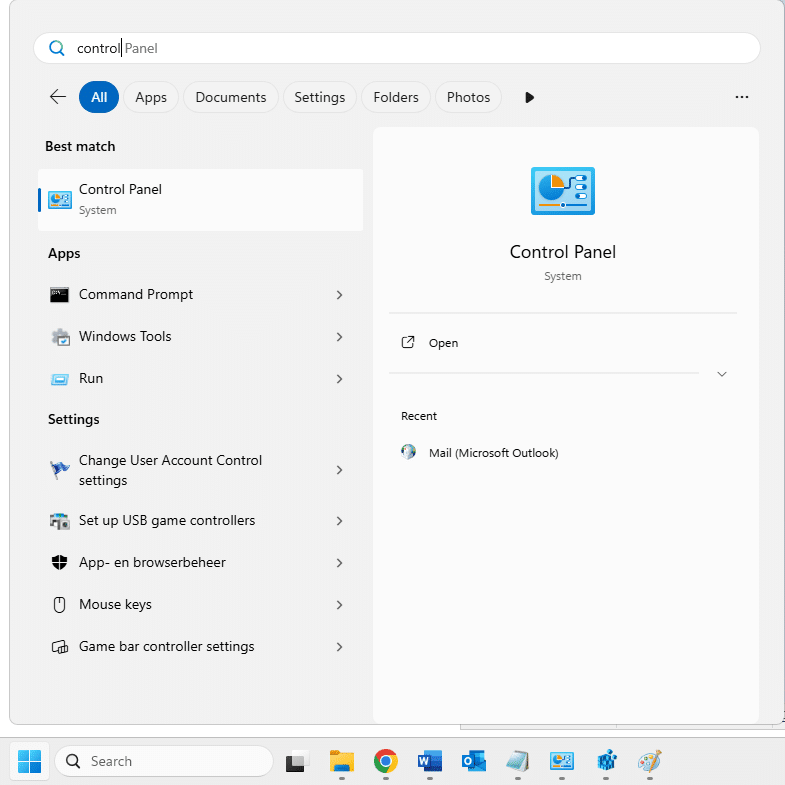This screenshot has width=785, height=785.
Task: Expand Command Prompt options chevron
Action: click(339, 295)
